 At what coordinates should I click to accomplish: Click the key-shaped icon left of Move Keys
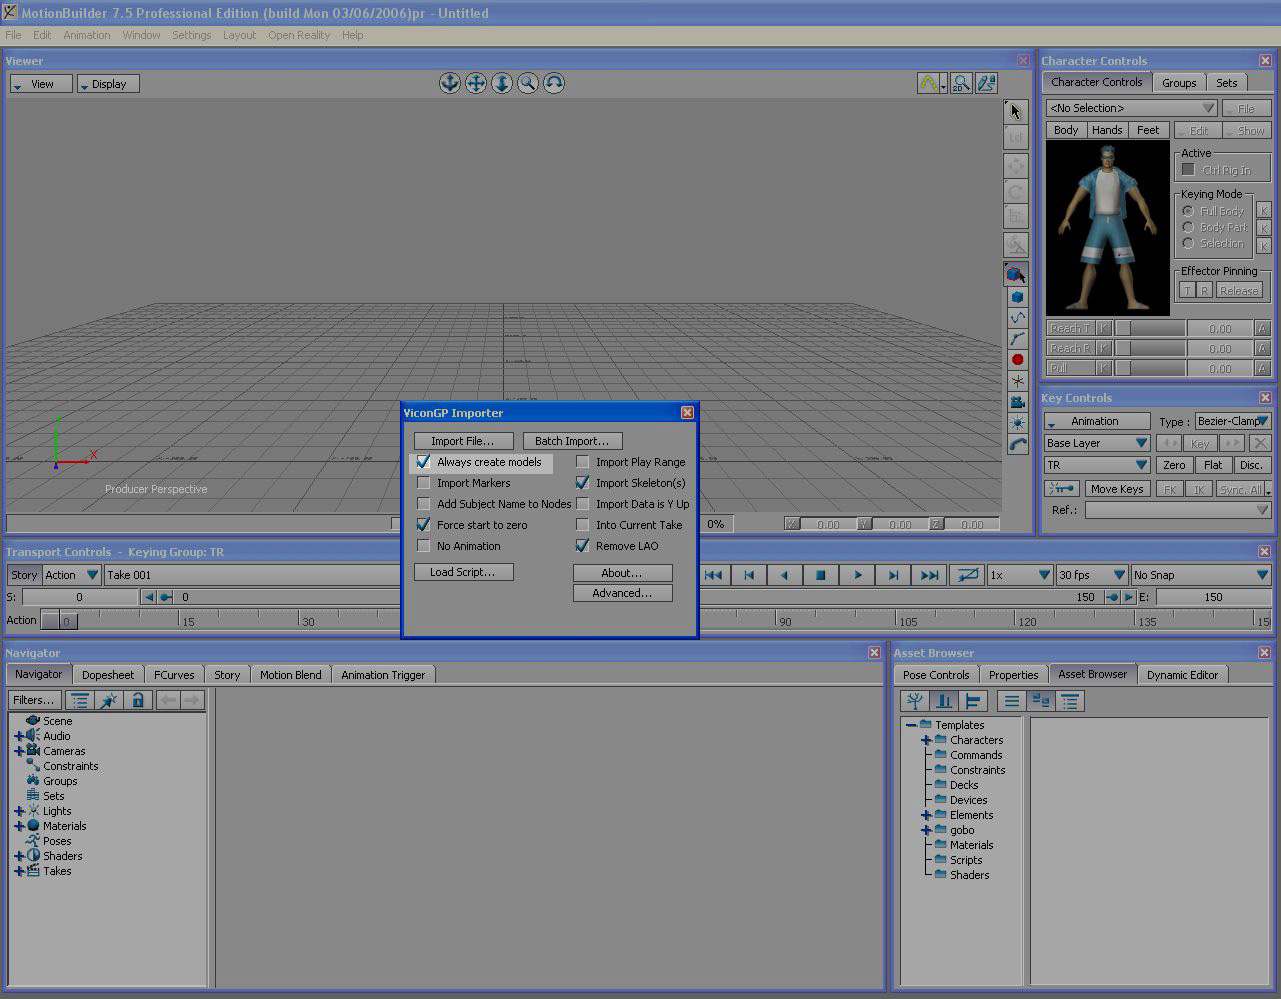[1062, 489]
